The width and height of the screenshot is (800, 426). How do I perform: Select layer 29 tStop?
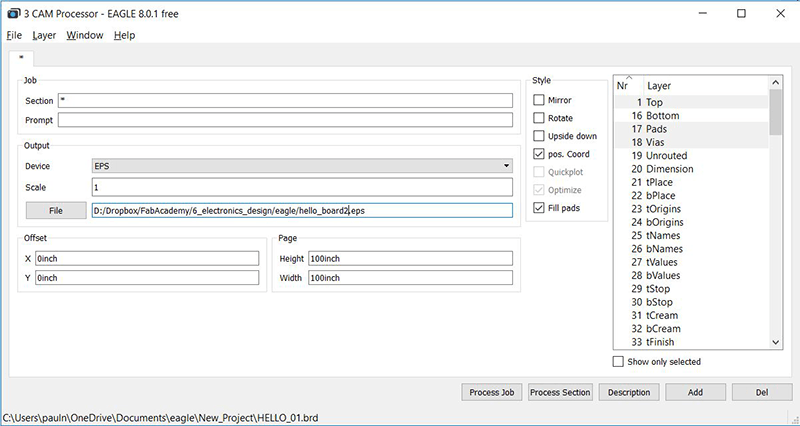tap(692, 289)
